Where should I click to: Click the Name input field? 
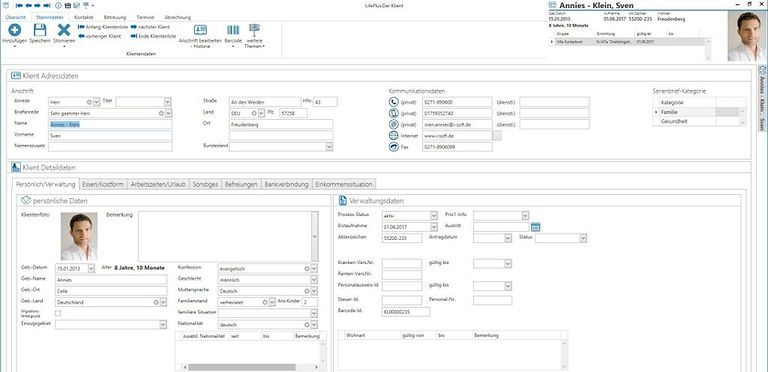point(110,124)
